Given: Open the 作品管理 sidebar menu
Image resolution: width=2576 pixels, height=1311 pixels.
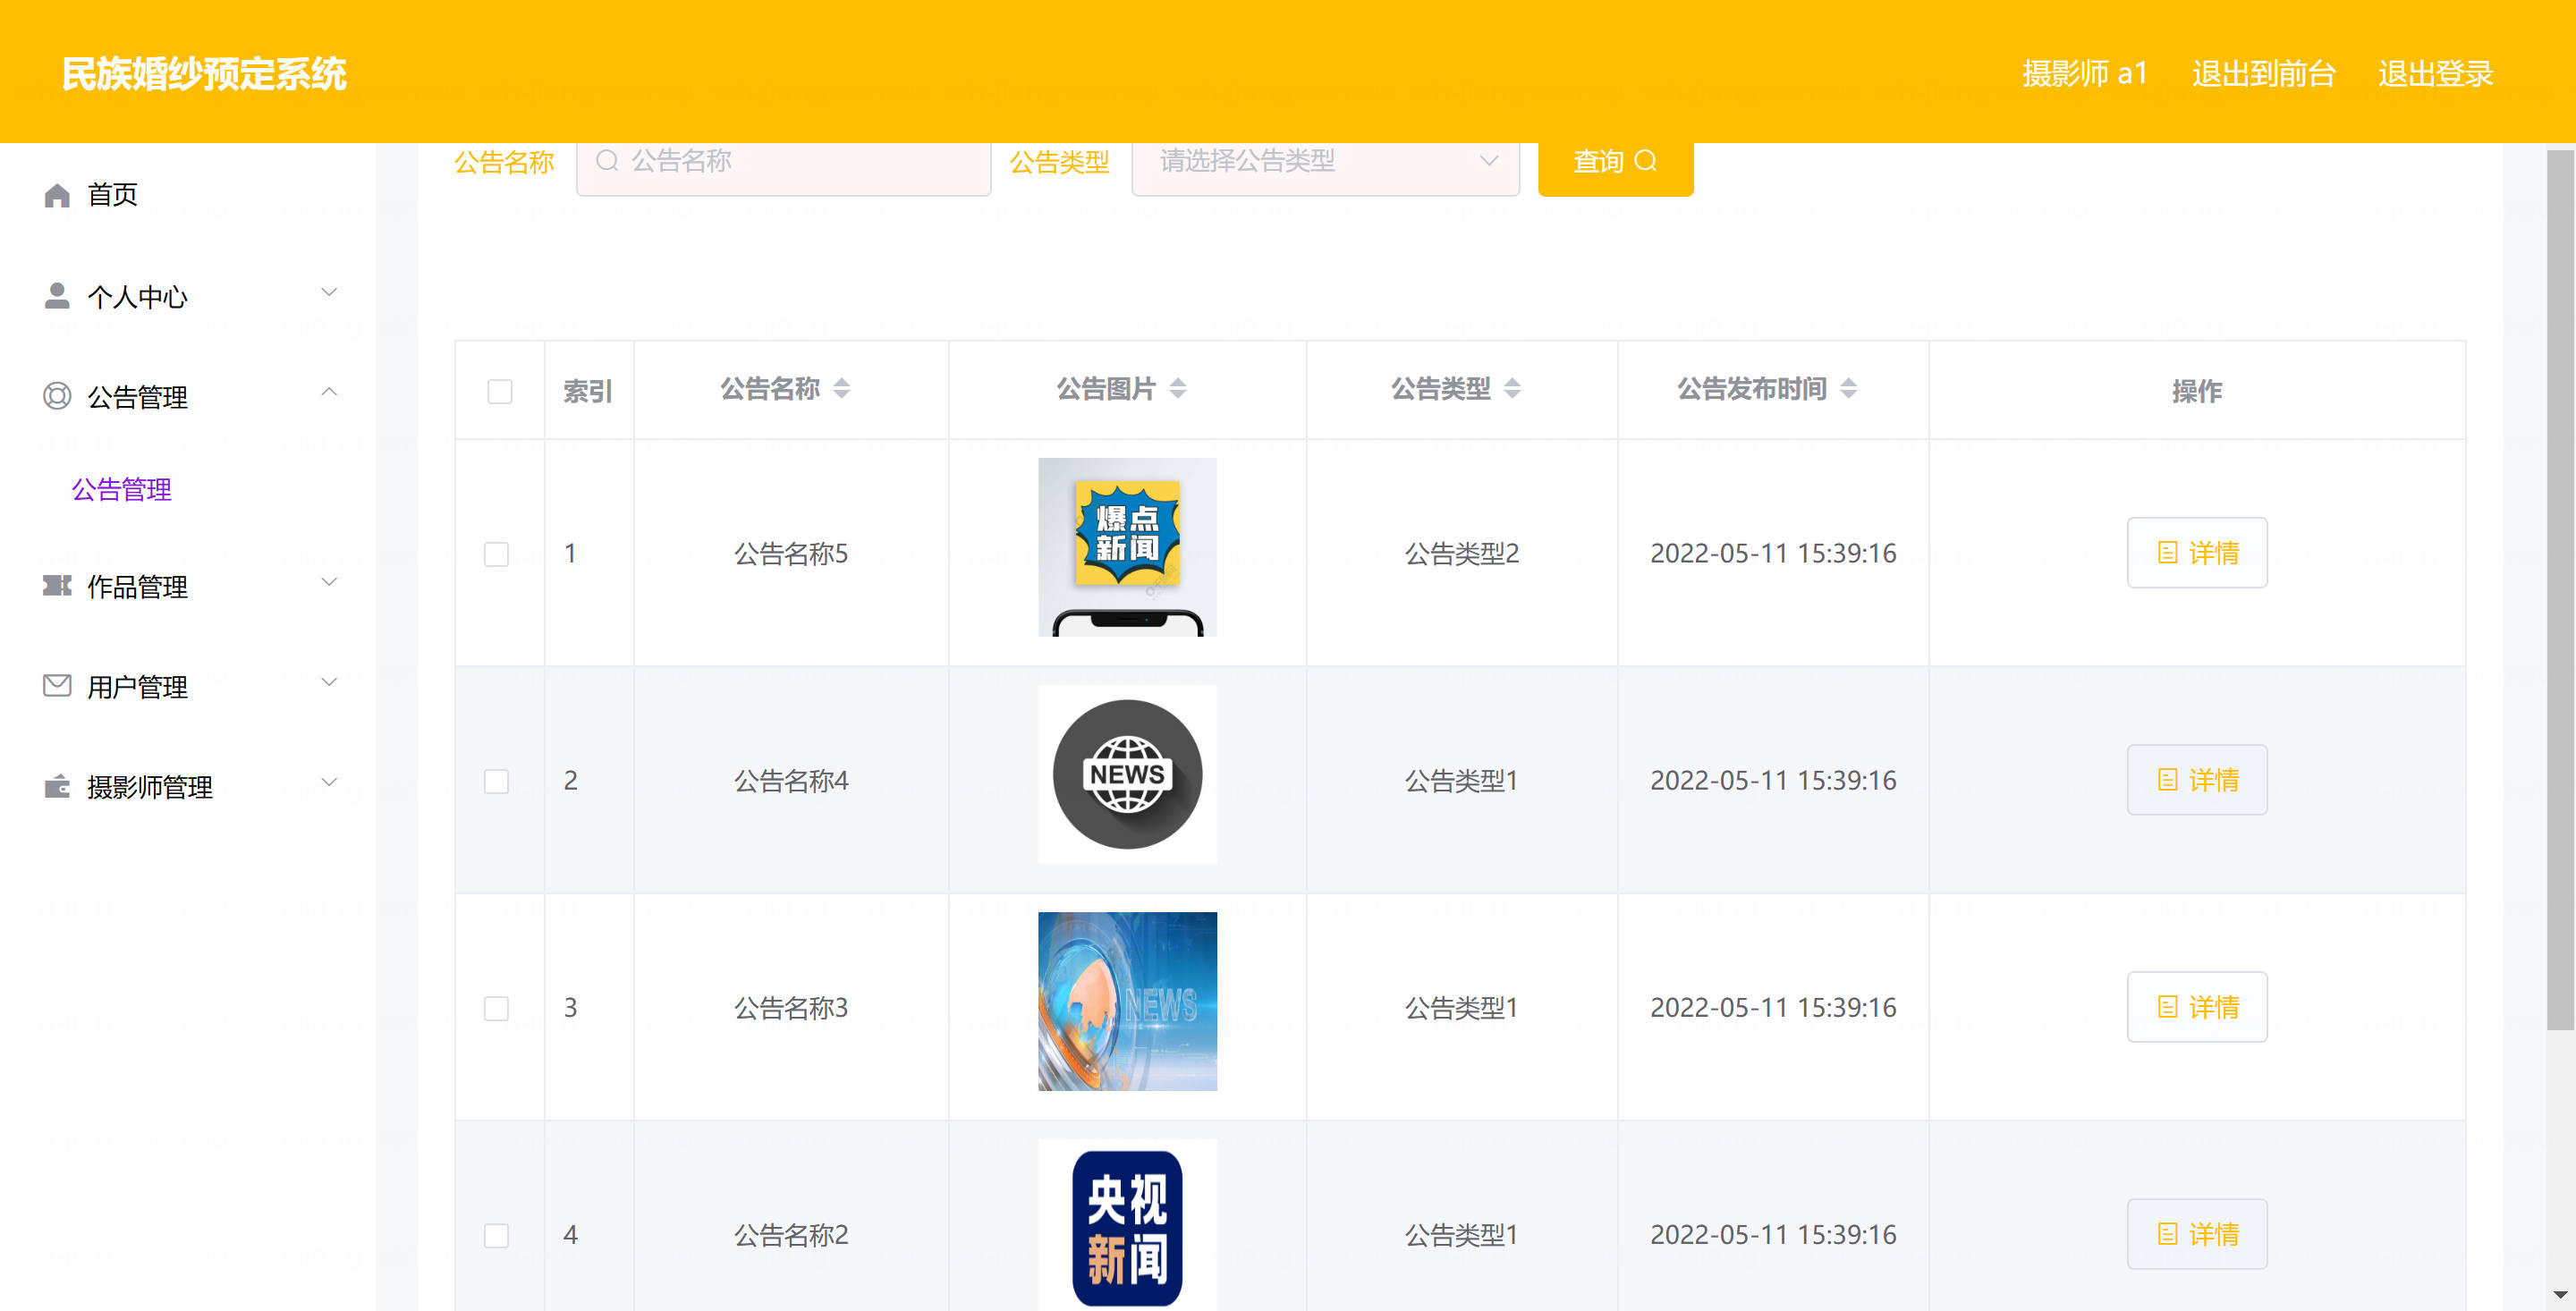Looking at the screenshot, I should (x=188, y=586).
